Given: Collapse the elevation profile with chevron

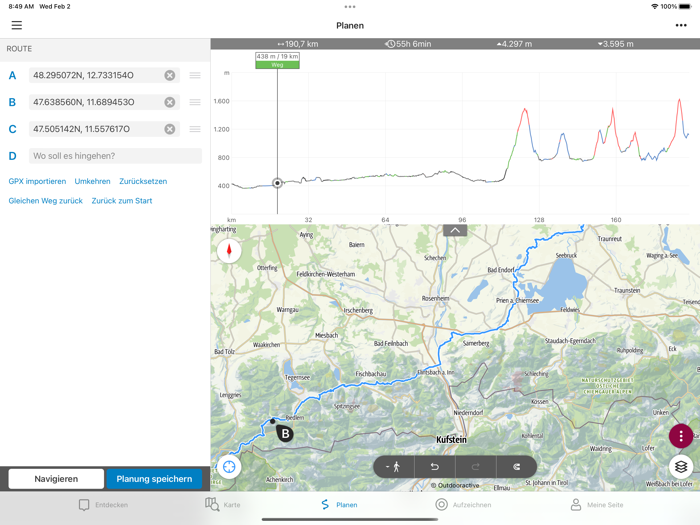Looking at the screenshot, I should [x=455, y=230].
